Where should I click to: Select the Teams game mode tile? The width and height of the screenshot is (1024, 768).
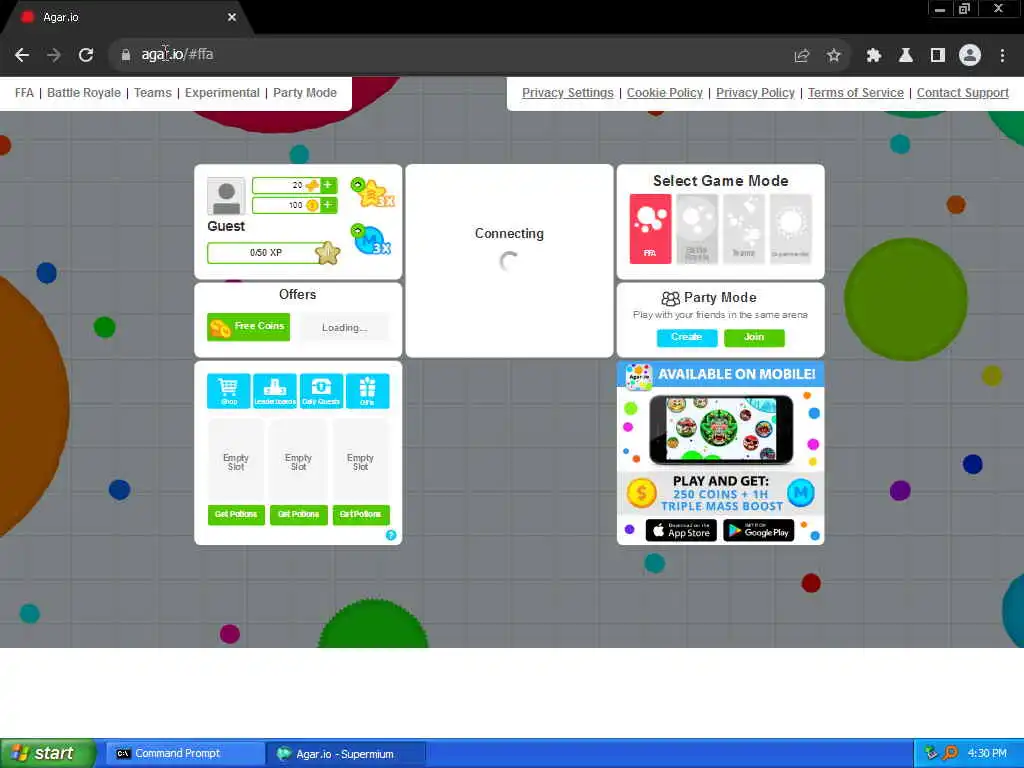click(x=744, y=229)
